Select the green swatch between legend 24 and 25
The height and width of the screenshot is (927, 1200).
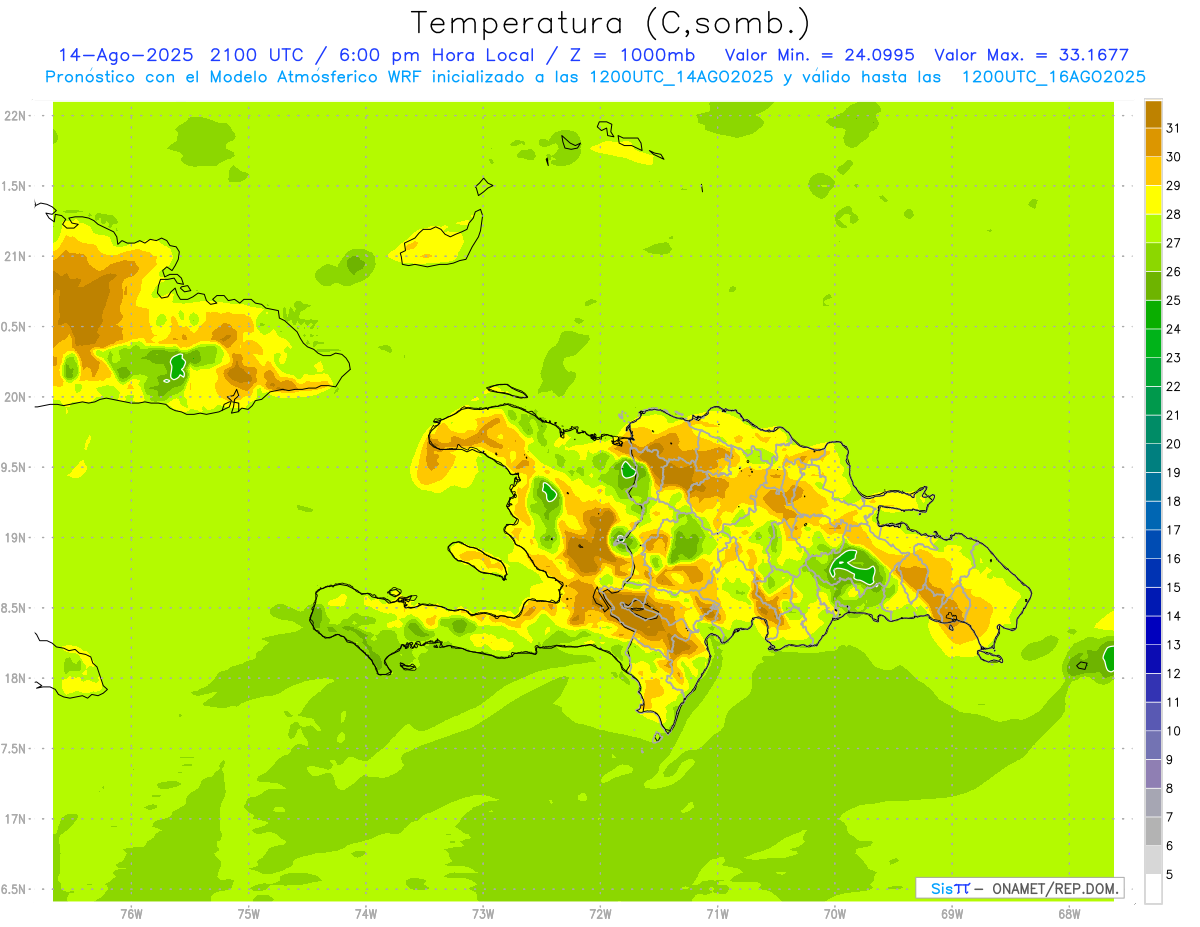pyautogui.click(x=1153, y=315)
